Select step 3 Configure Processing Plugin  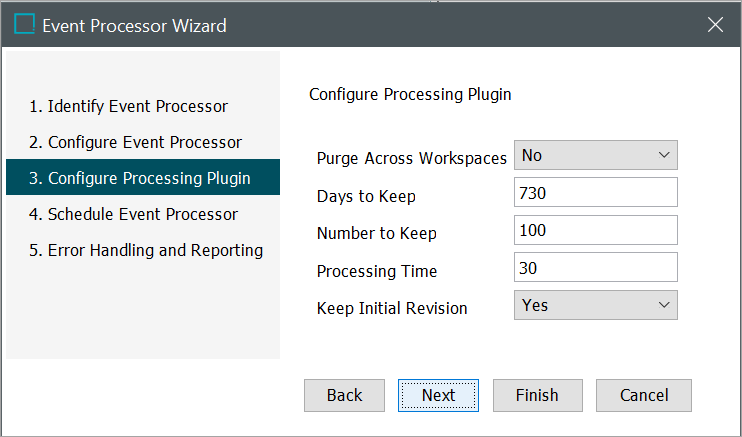click(139, 178)
